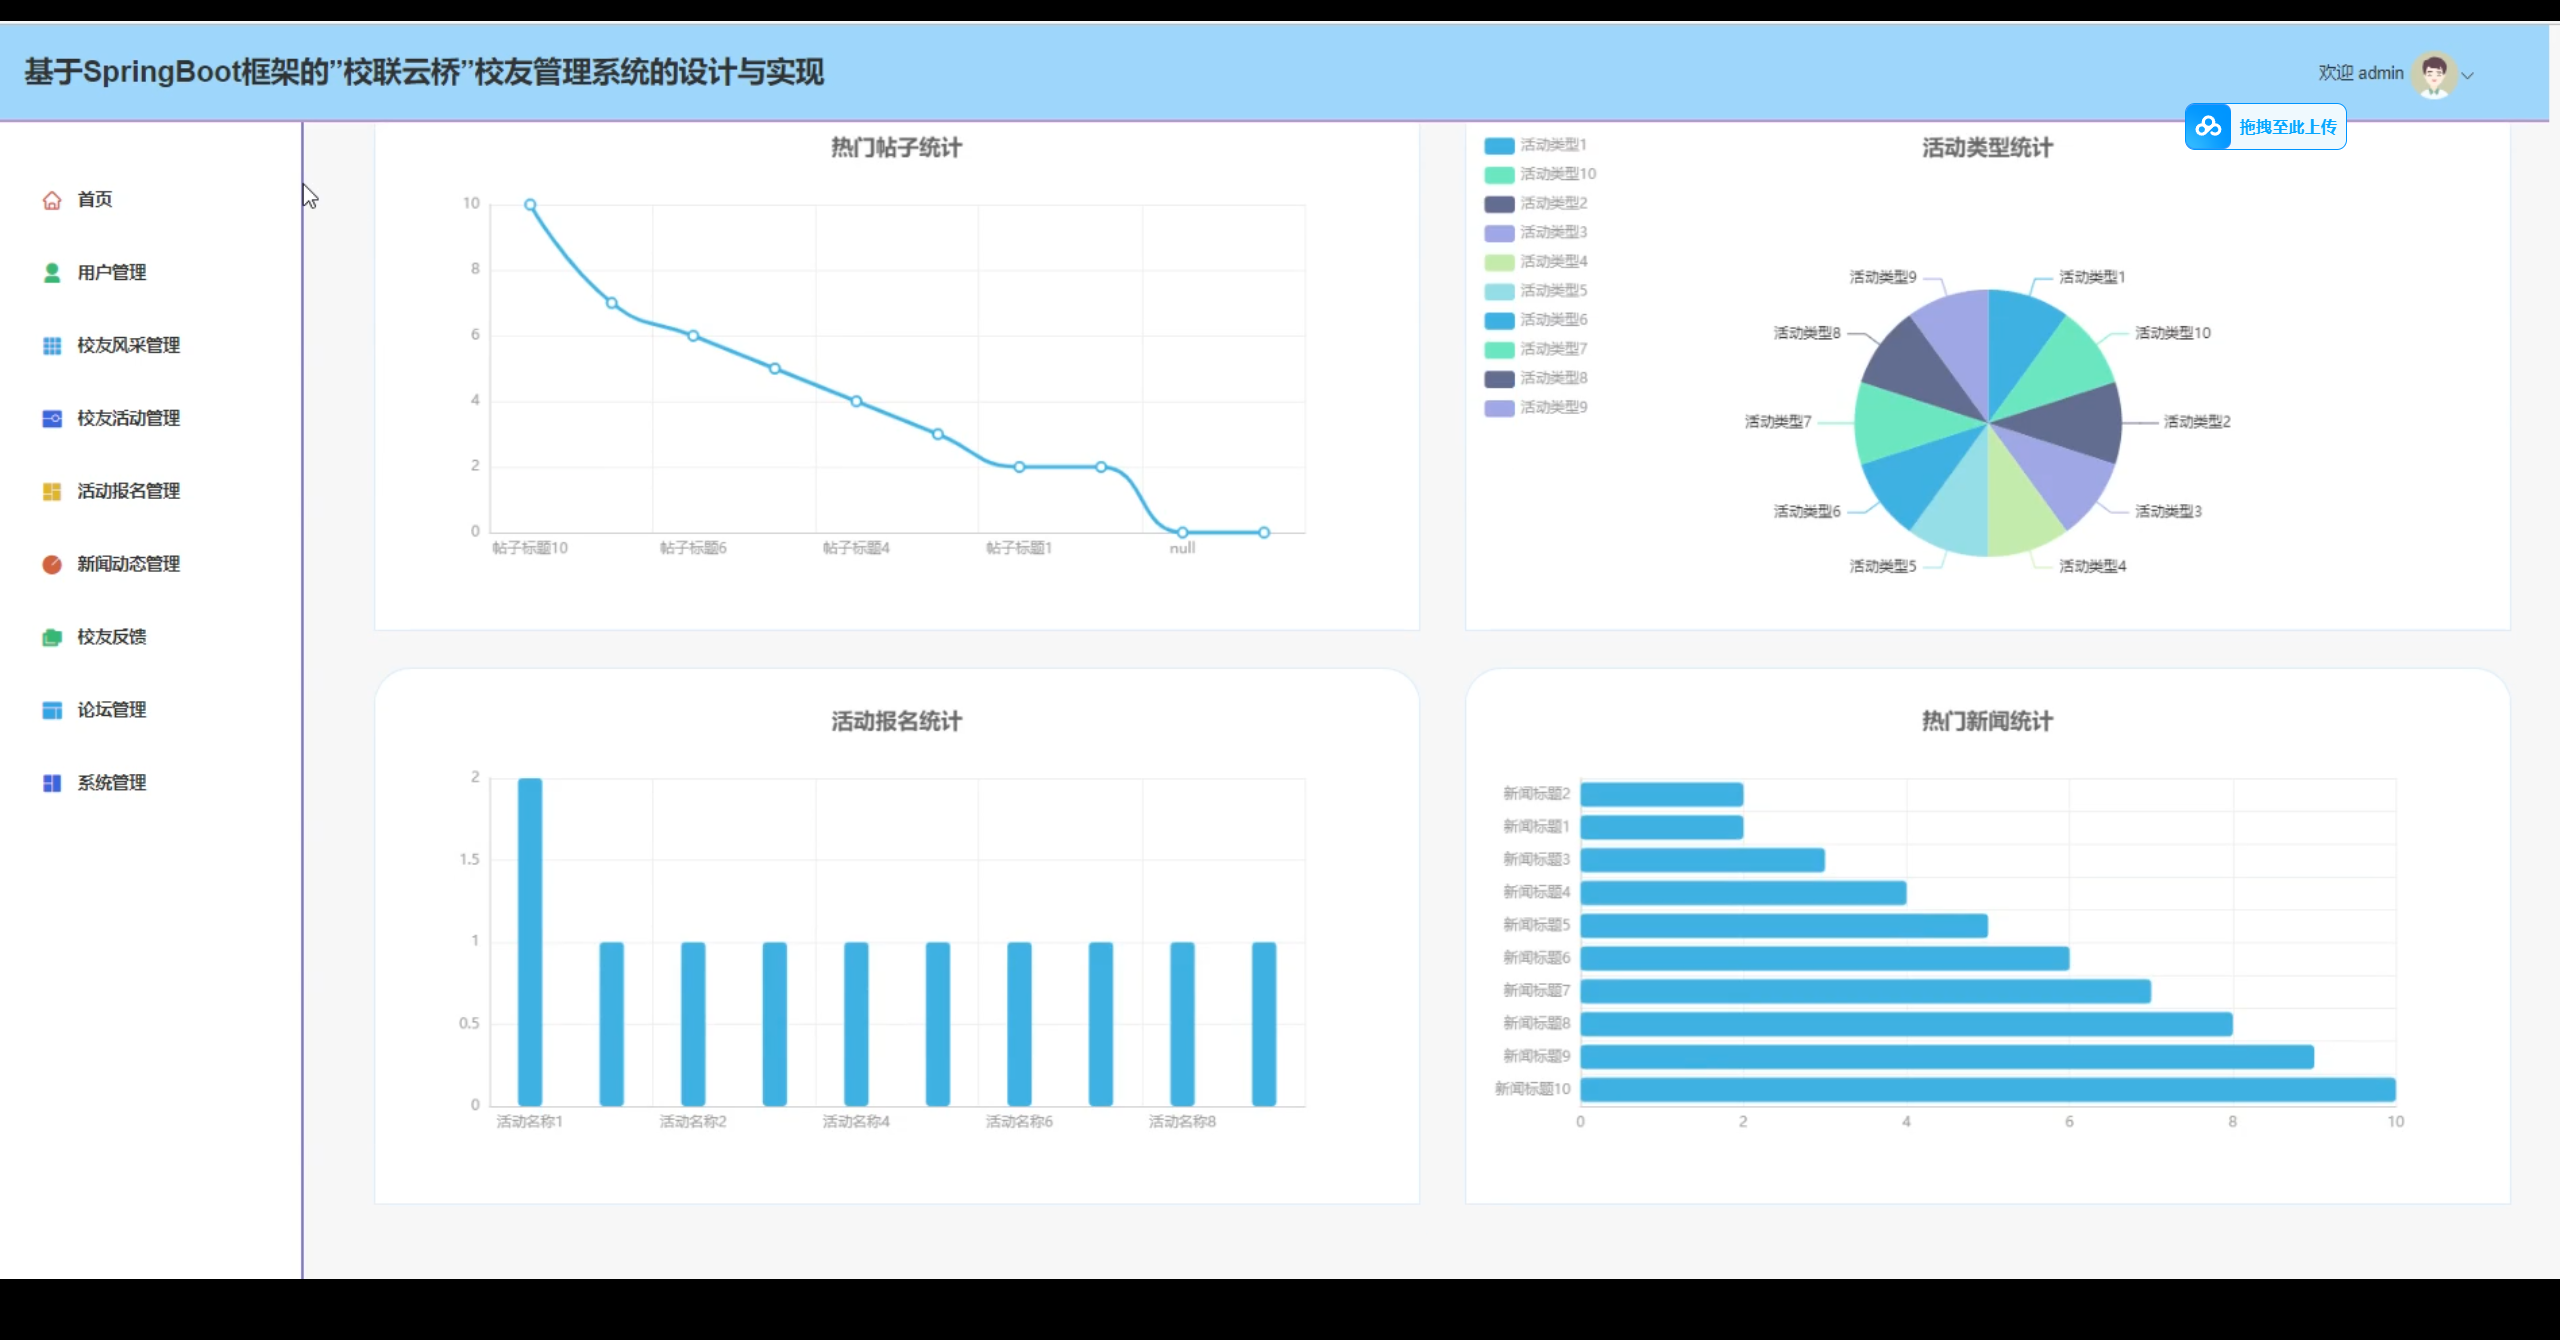Click the grid icon beside 校友风采管理
Image resolution: width=2560 pixels, height=1340 pixels.
(52, 346)
